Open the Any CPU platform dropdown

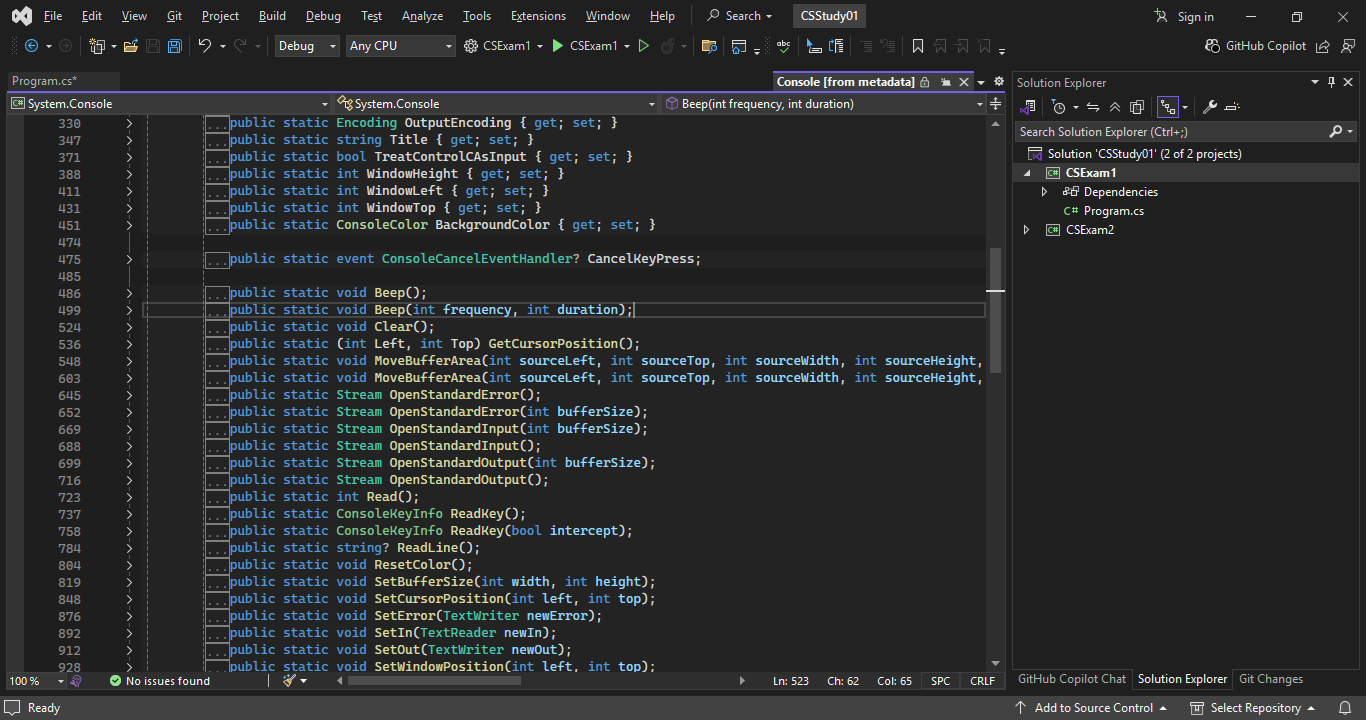400,46
